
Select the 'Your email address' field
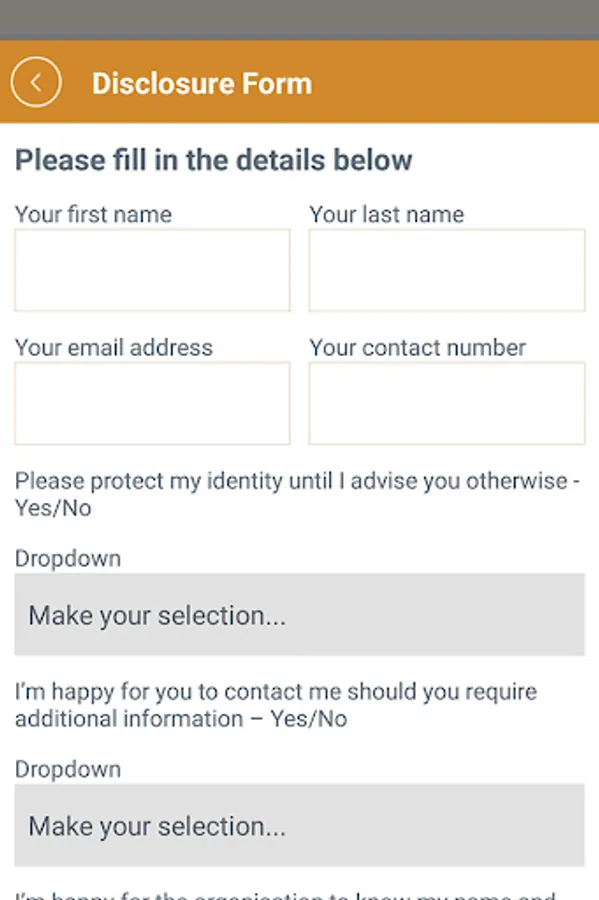(x=151, y=403)
